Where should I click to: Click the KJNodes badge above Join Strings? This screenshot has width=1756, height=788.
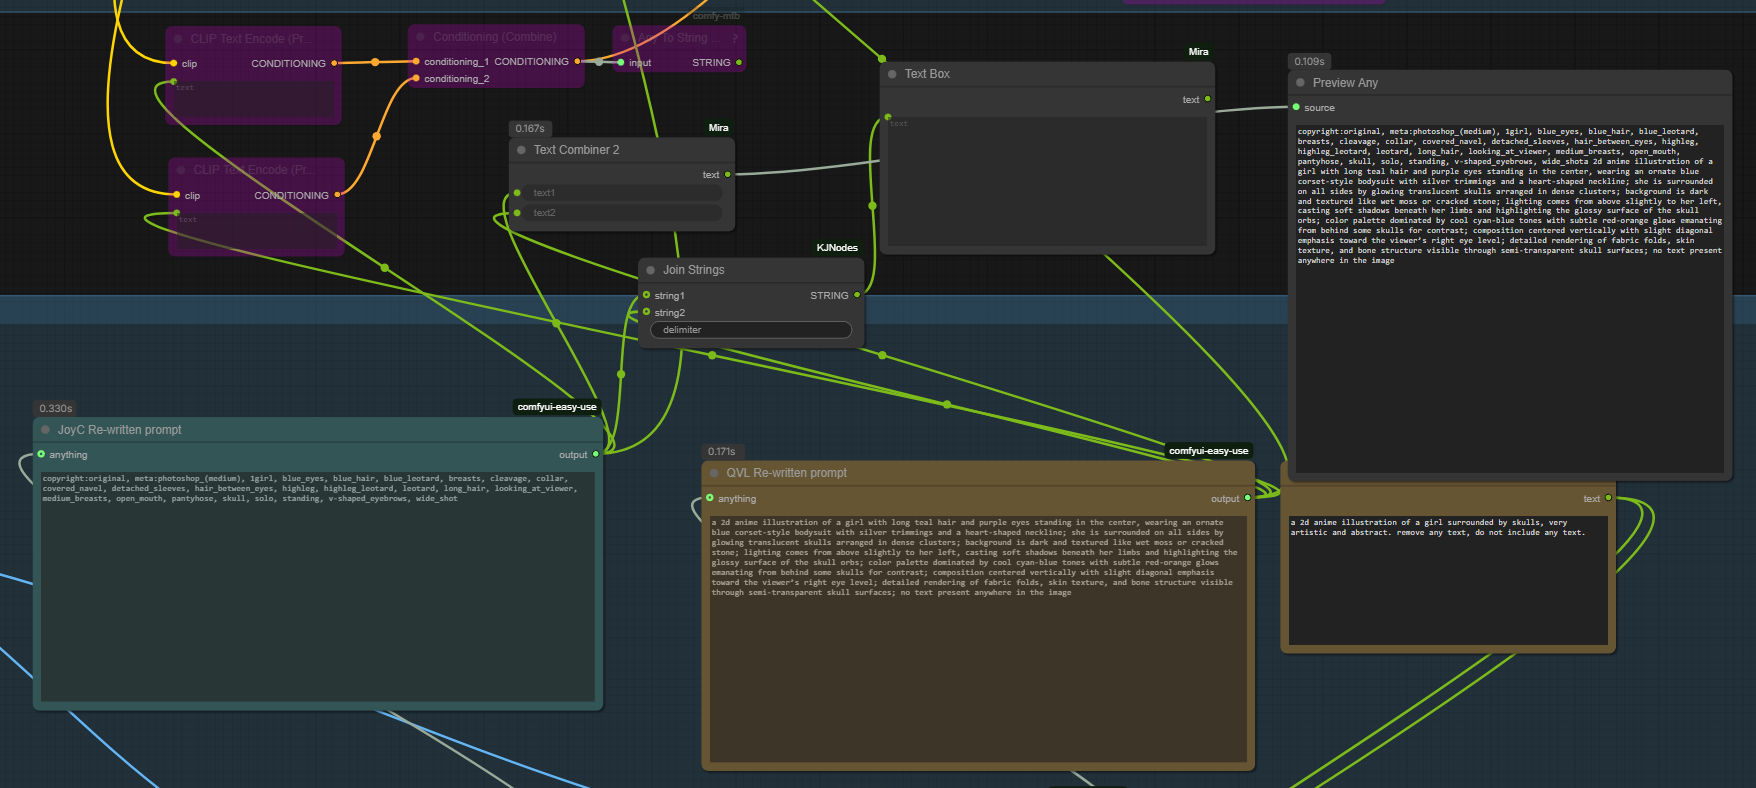coord(837,248)
